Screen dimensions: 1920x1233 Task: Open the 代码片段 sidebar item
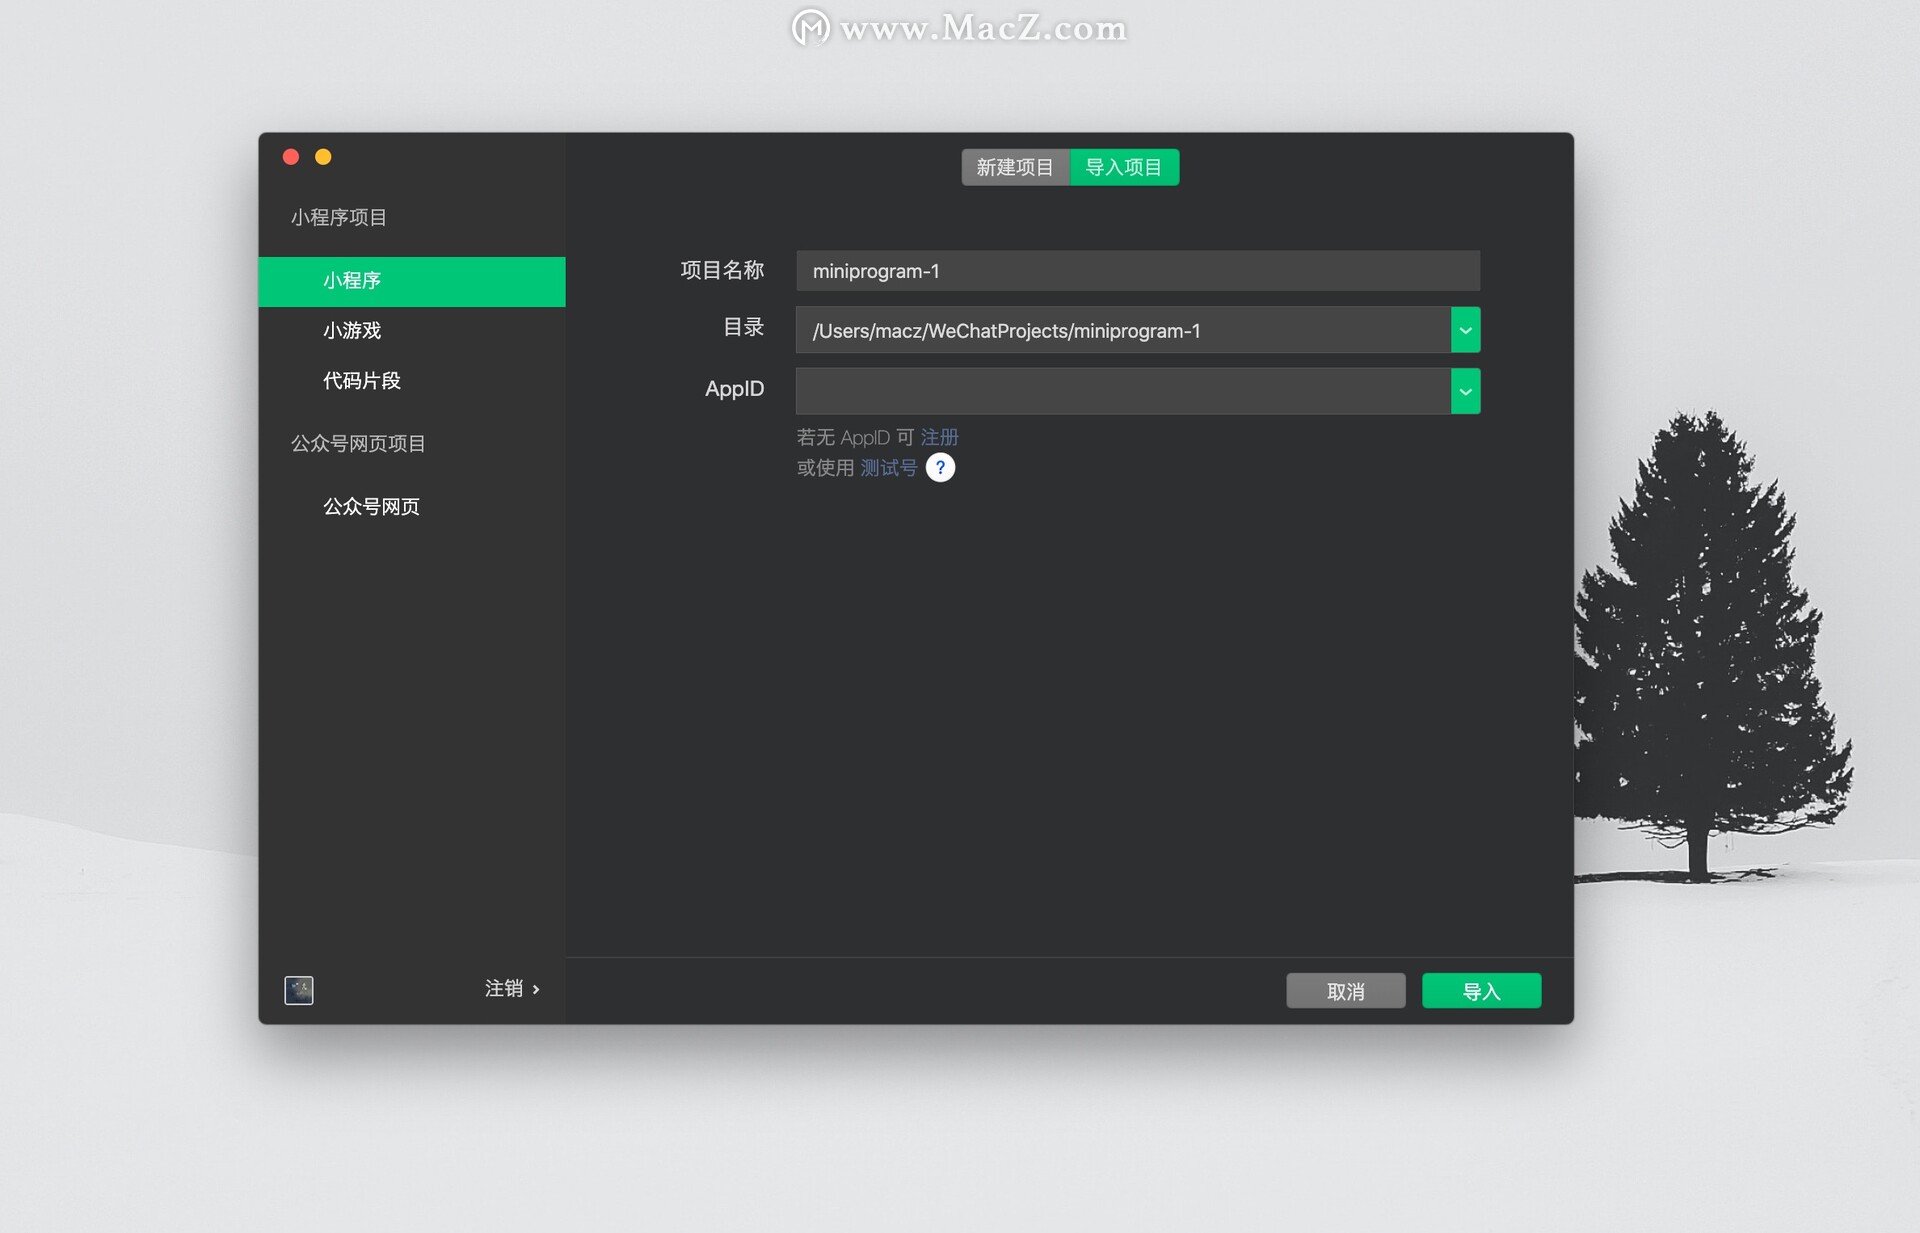point(361,381)
